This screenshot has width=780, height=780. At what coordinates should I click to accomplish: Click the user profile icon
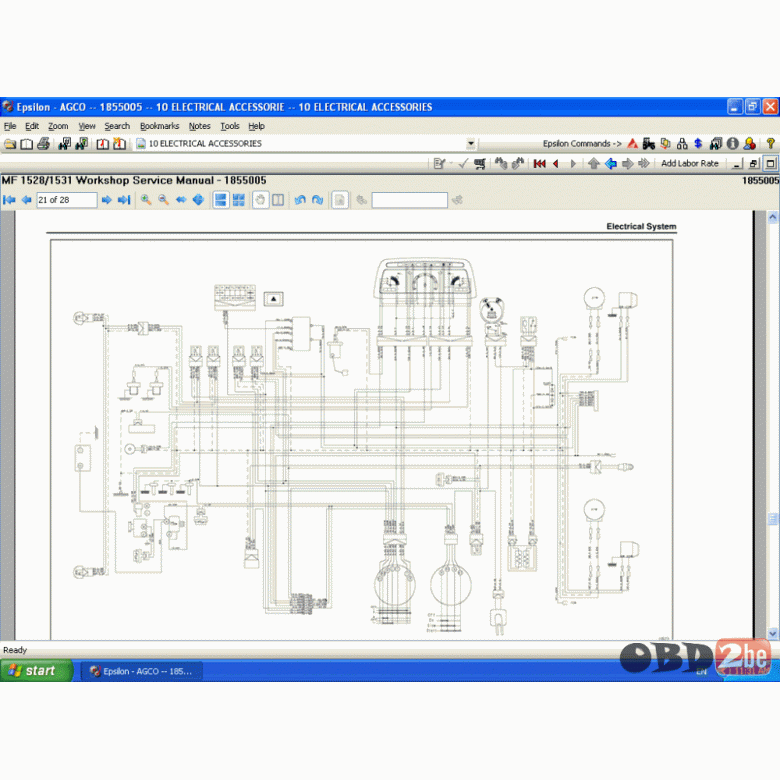coord(750,144)
